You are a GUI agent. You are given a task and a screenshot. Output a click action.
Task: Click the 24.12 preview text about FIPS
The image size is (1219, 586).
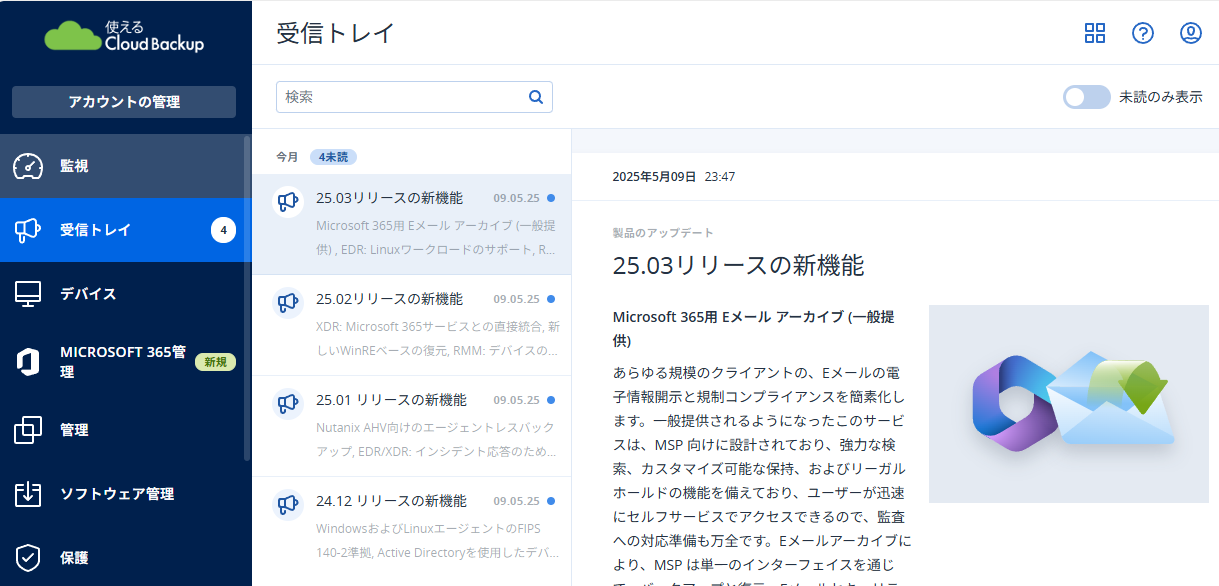(x=437, y=541)
